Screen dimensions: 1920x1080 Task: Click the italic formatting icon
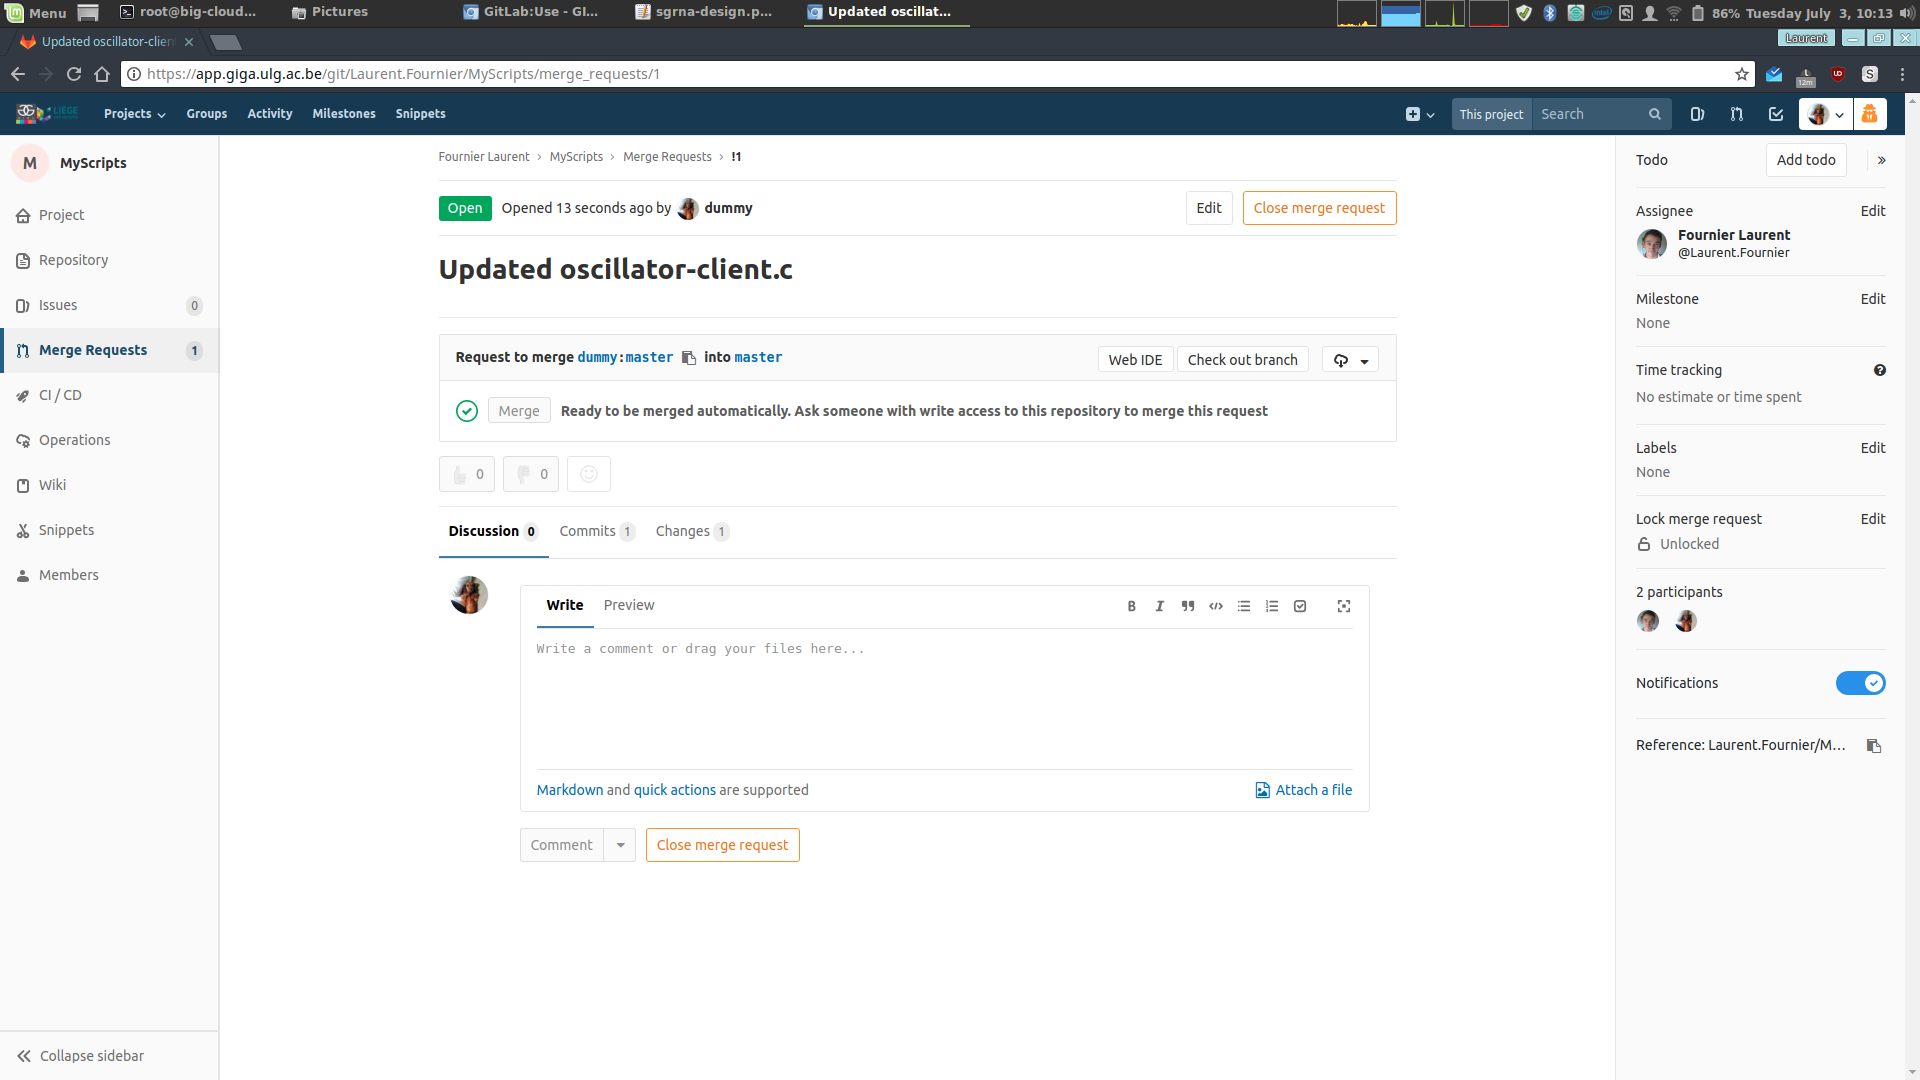(1159, 606)
